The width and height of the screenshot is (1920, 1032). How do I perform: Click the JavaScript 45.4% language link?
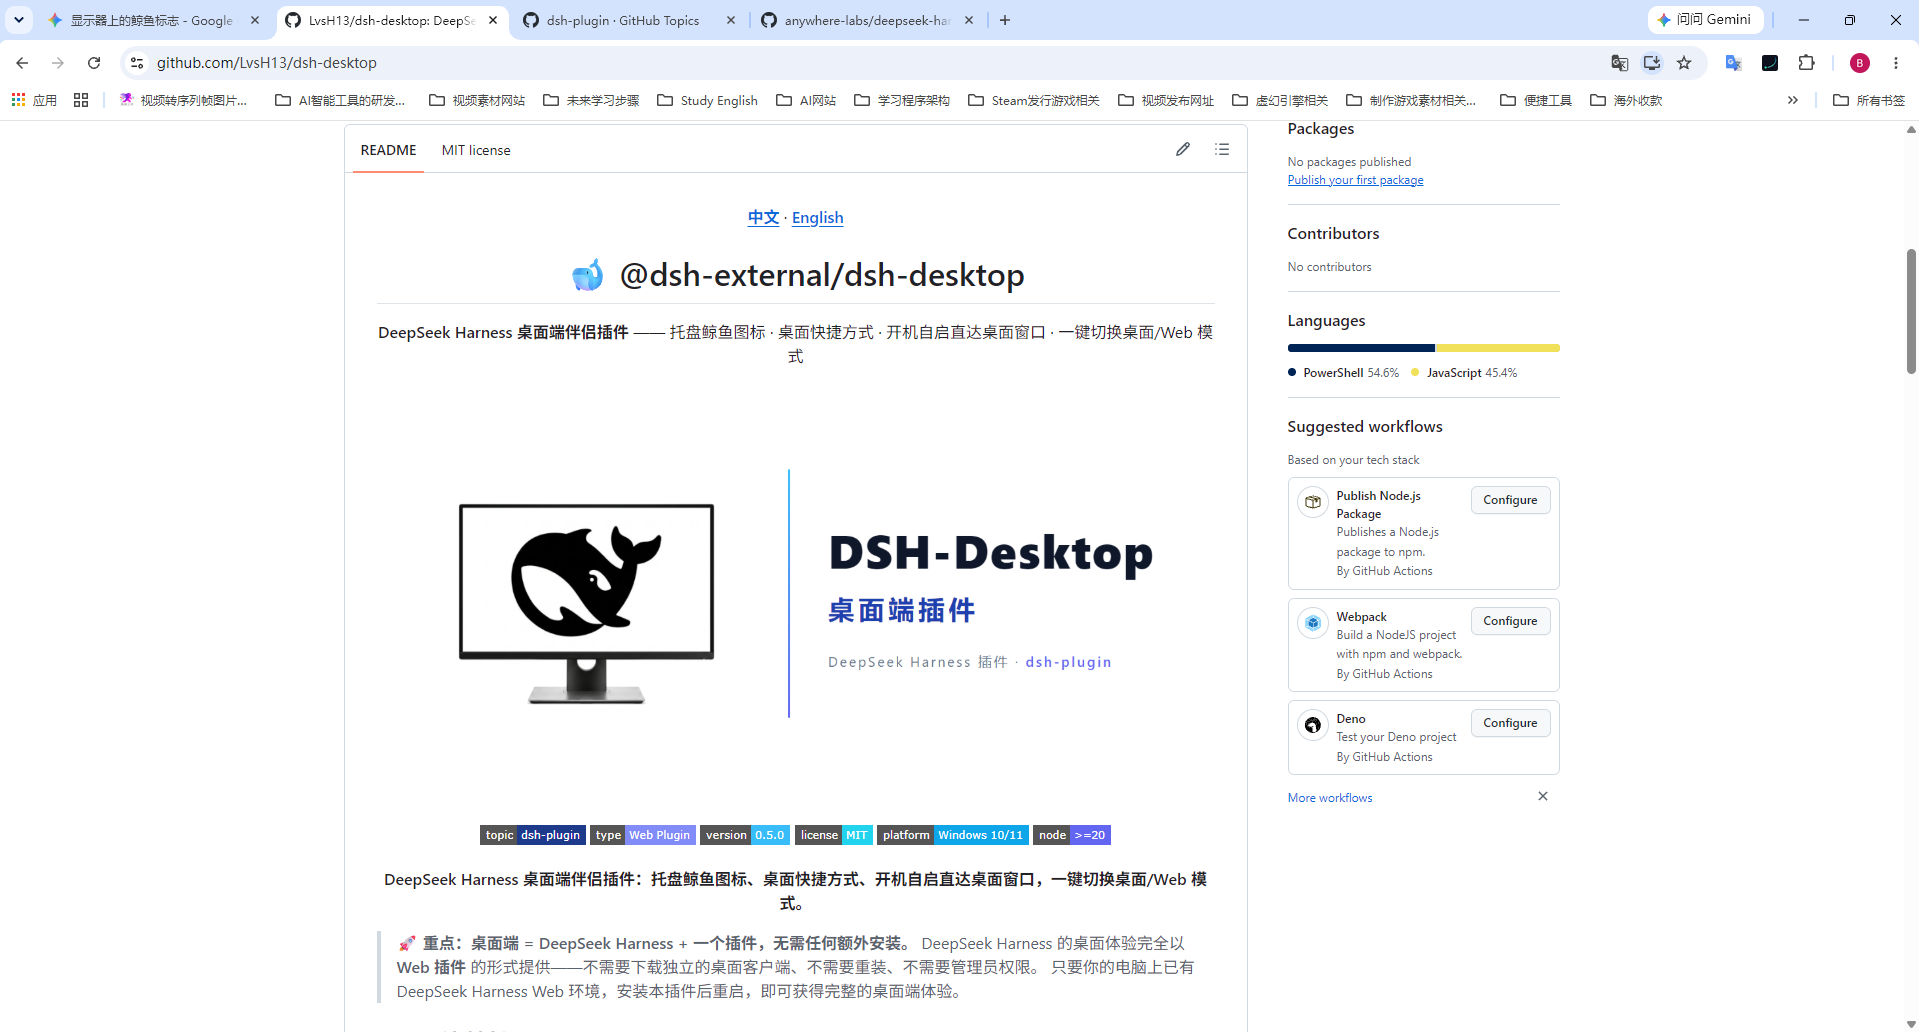(1464, 373)
